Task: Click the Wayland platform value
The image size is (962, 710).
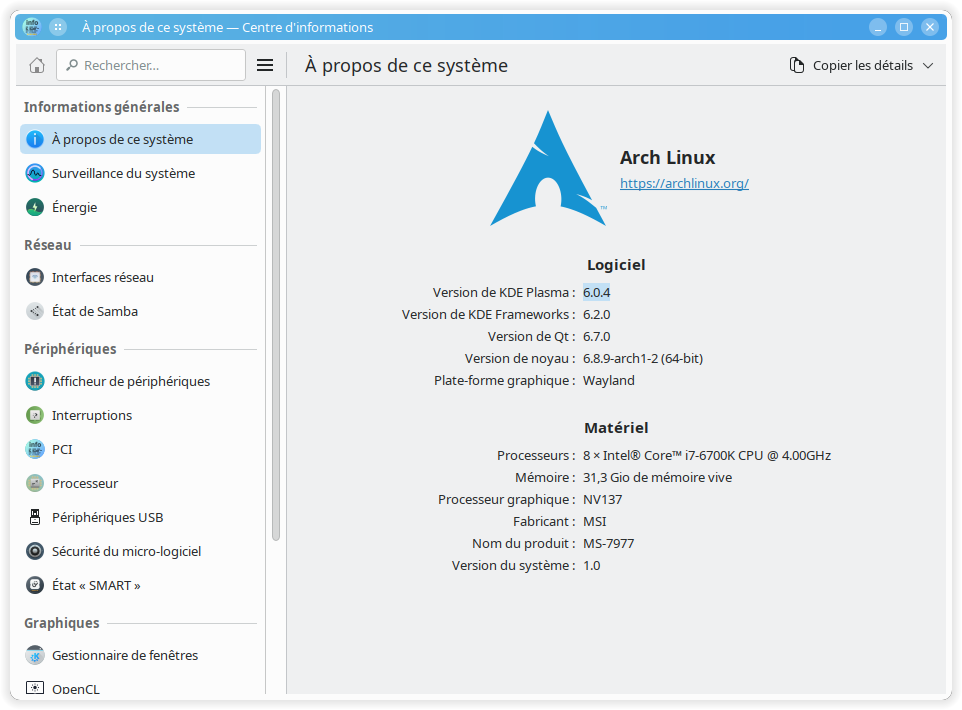Action: (609, 380)
